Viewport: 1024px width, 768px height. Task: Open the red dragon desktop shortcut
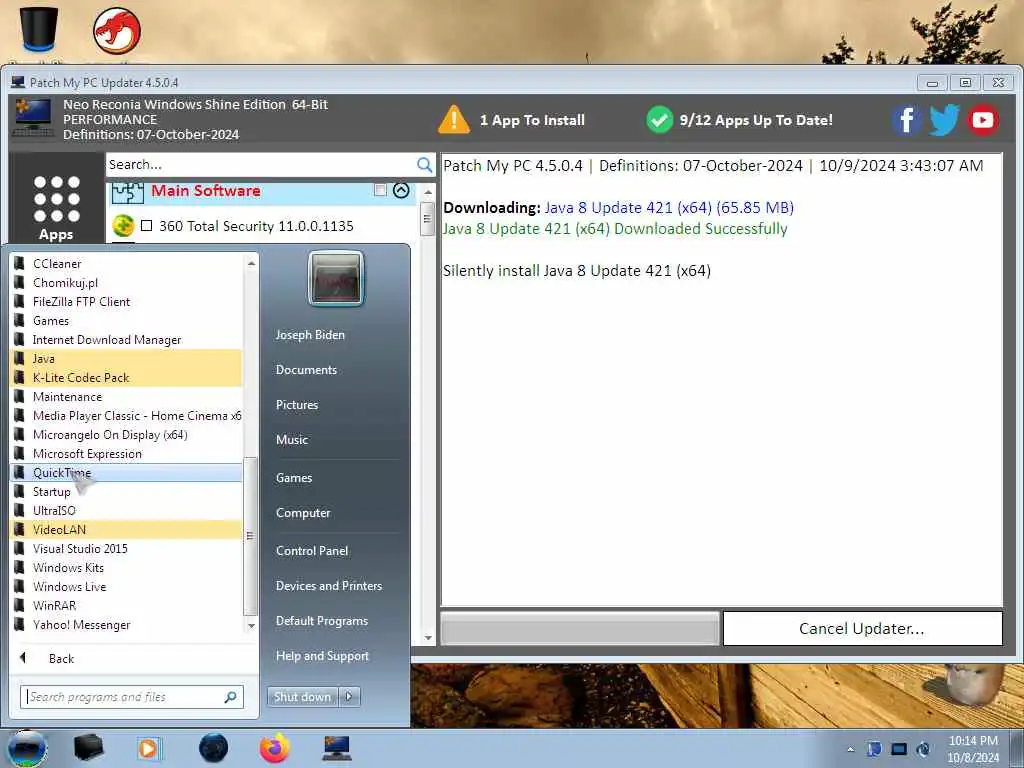117,31
